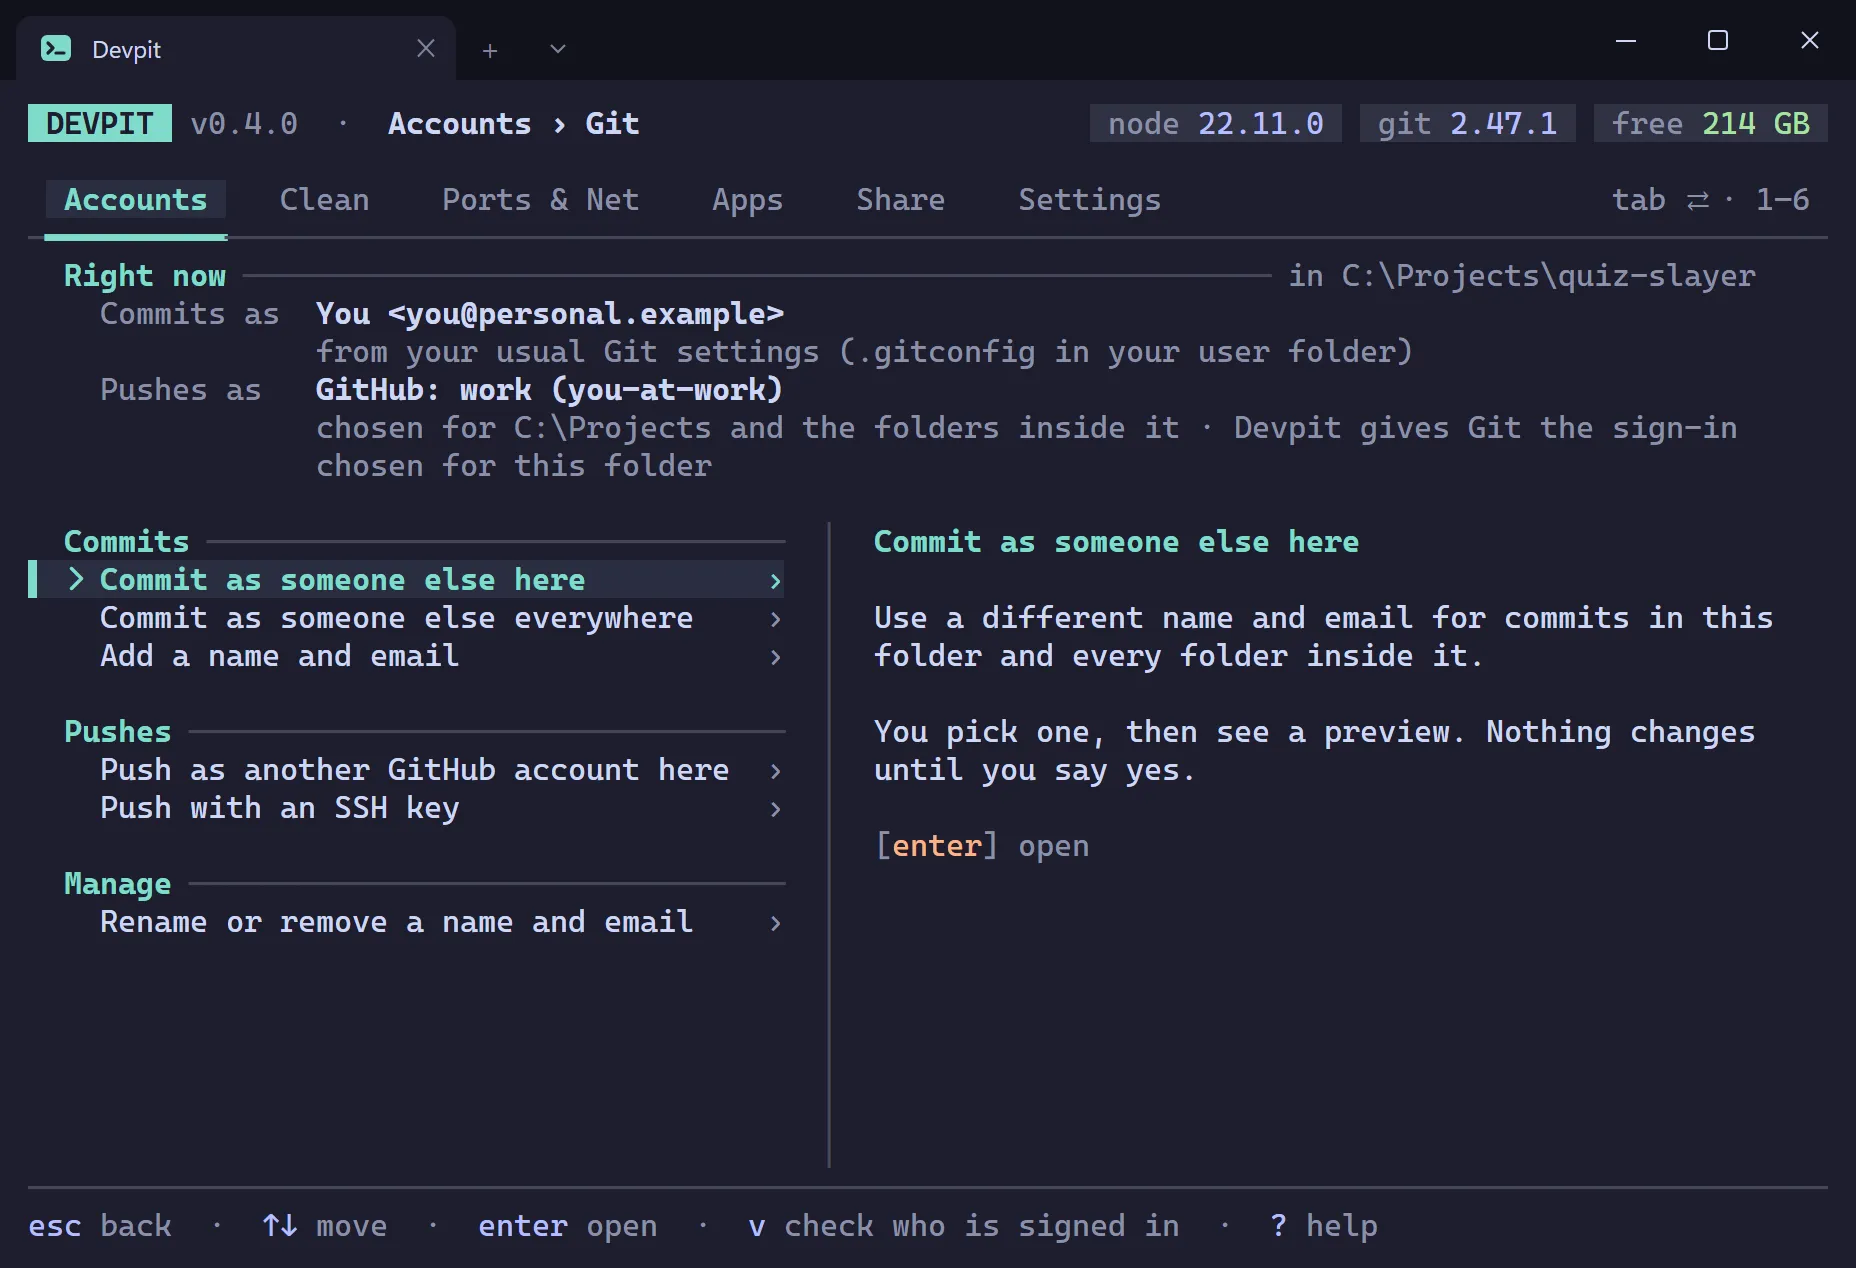
Task: Select Add a name and email
Action: 407,656
